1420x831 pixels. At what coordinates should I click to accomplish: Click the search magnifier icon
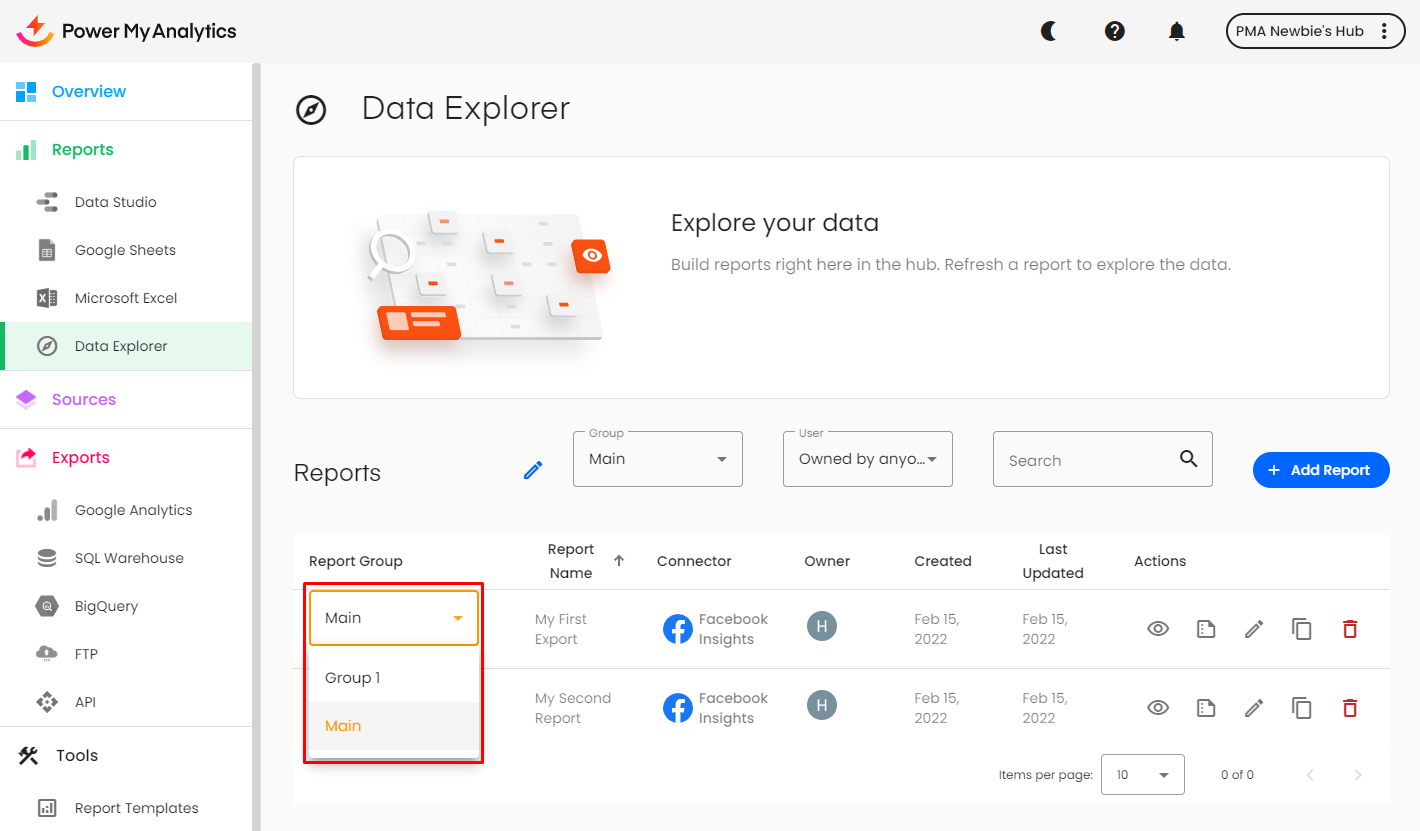1188,459
